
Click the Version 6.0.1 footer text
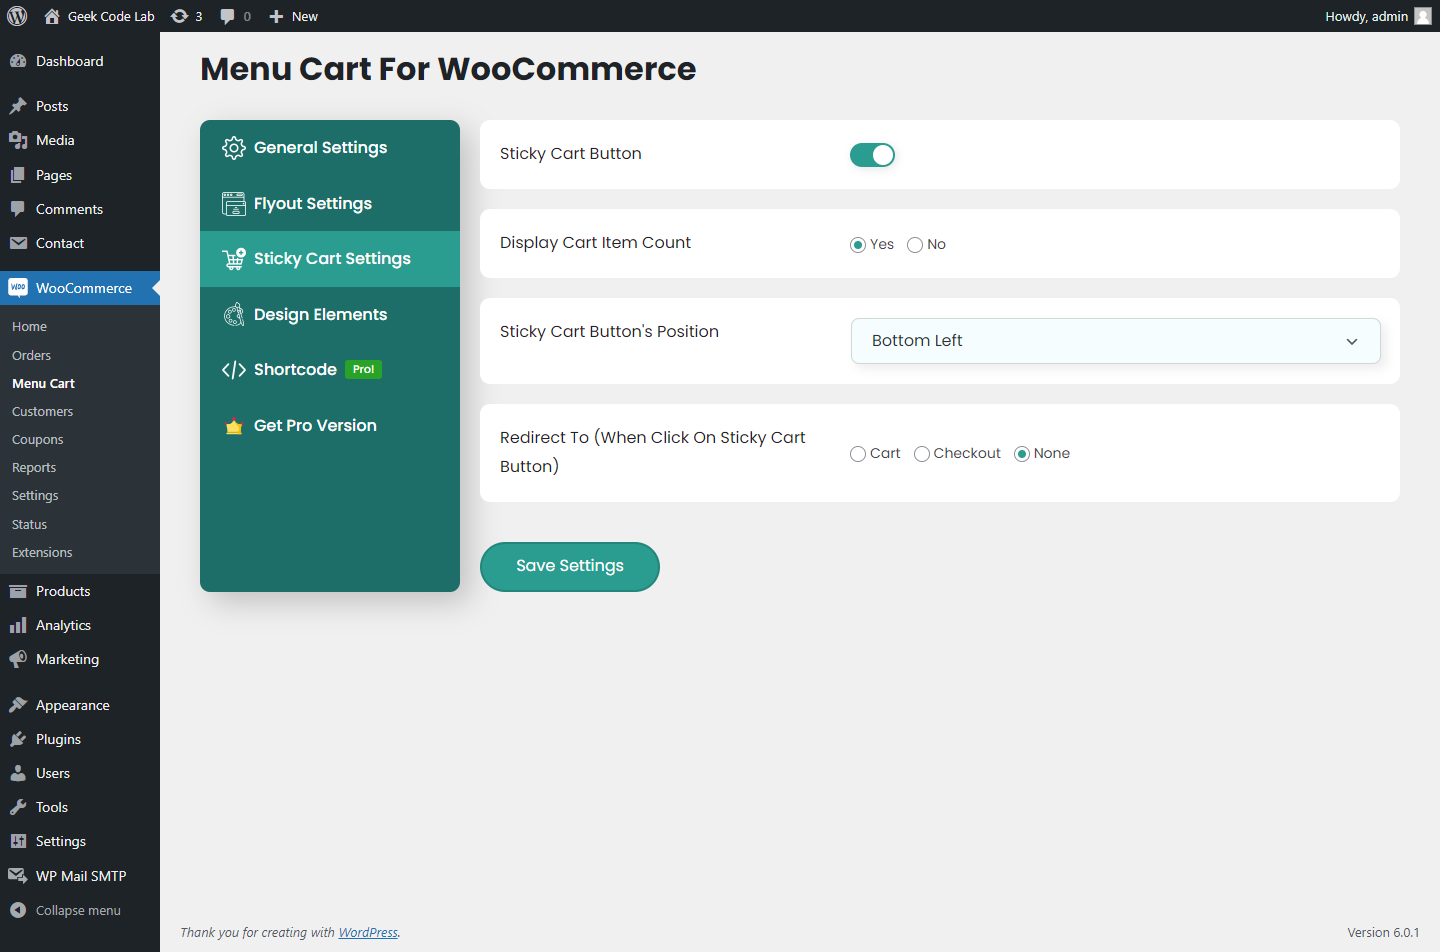click(1383, 933)
